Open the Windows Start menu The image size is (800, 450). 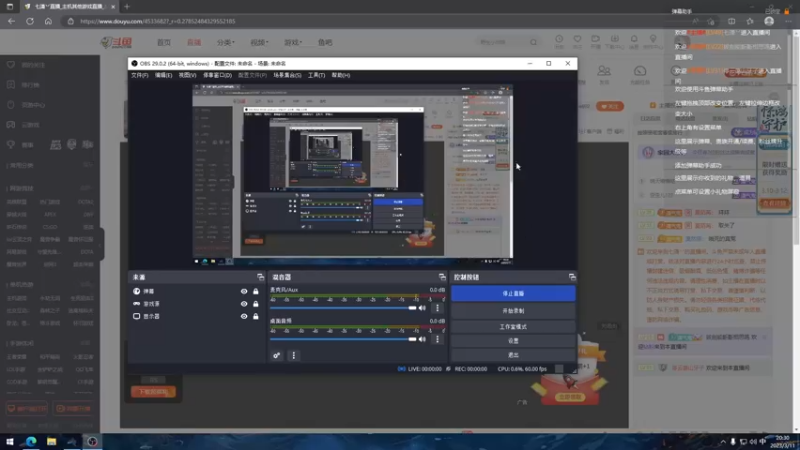tap(10, 442)
